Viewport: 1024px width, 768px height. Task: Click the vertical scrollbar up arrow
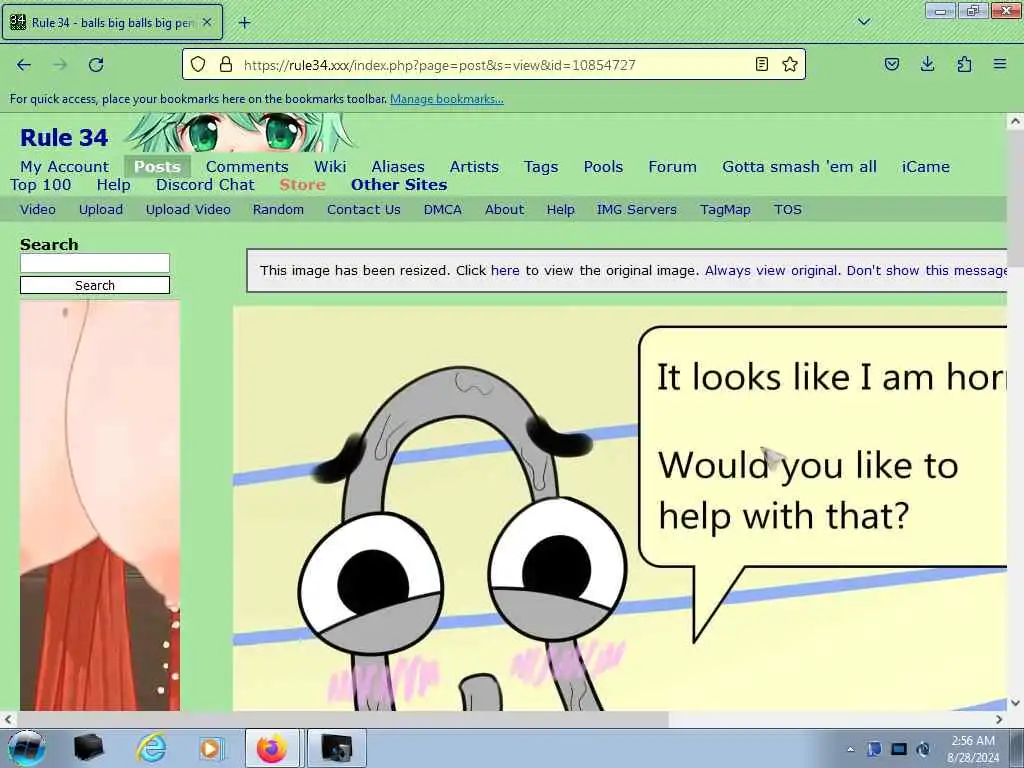click(1015, 121)
